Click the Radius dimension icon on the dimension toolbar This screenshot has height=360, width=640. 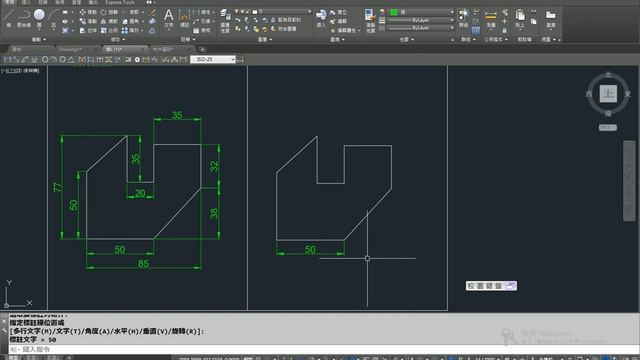click(45, 60)
